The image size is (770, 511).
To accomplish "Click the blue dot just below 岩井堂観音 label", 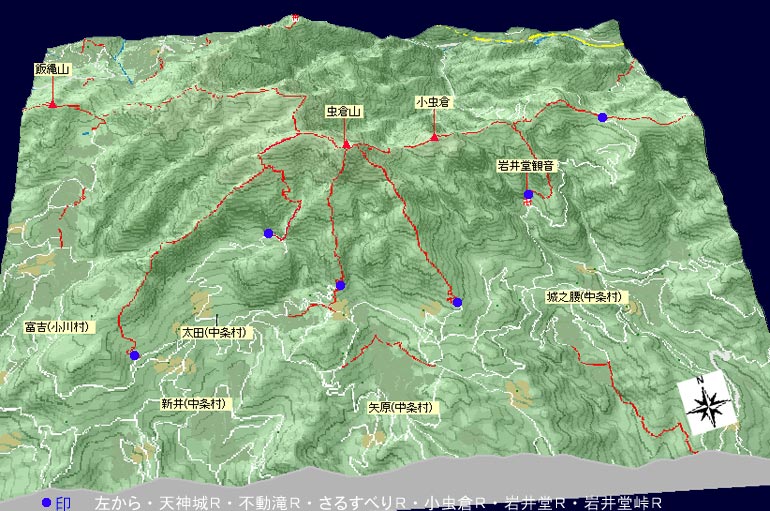I will [x=528, y=195].
